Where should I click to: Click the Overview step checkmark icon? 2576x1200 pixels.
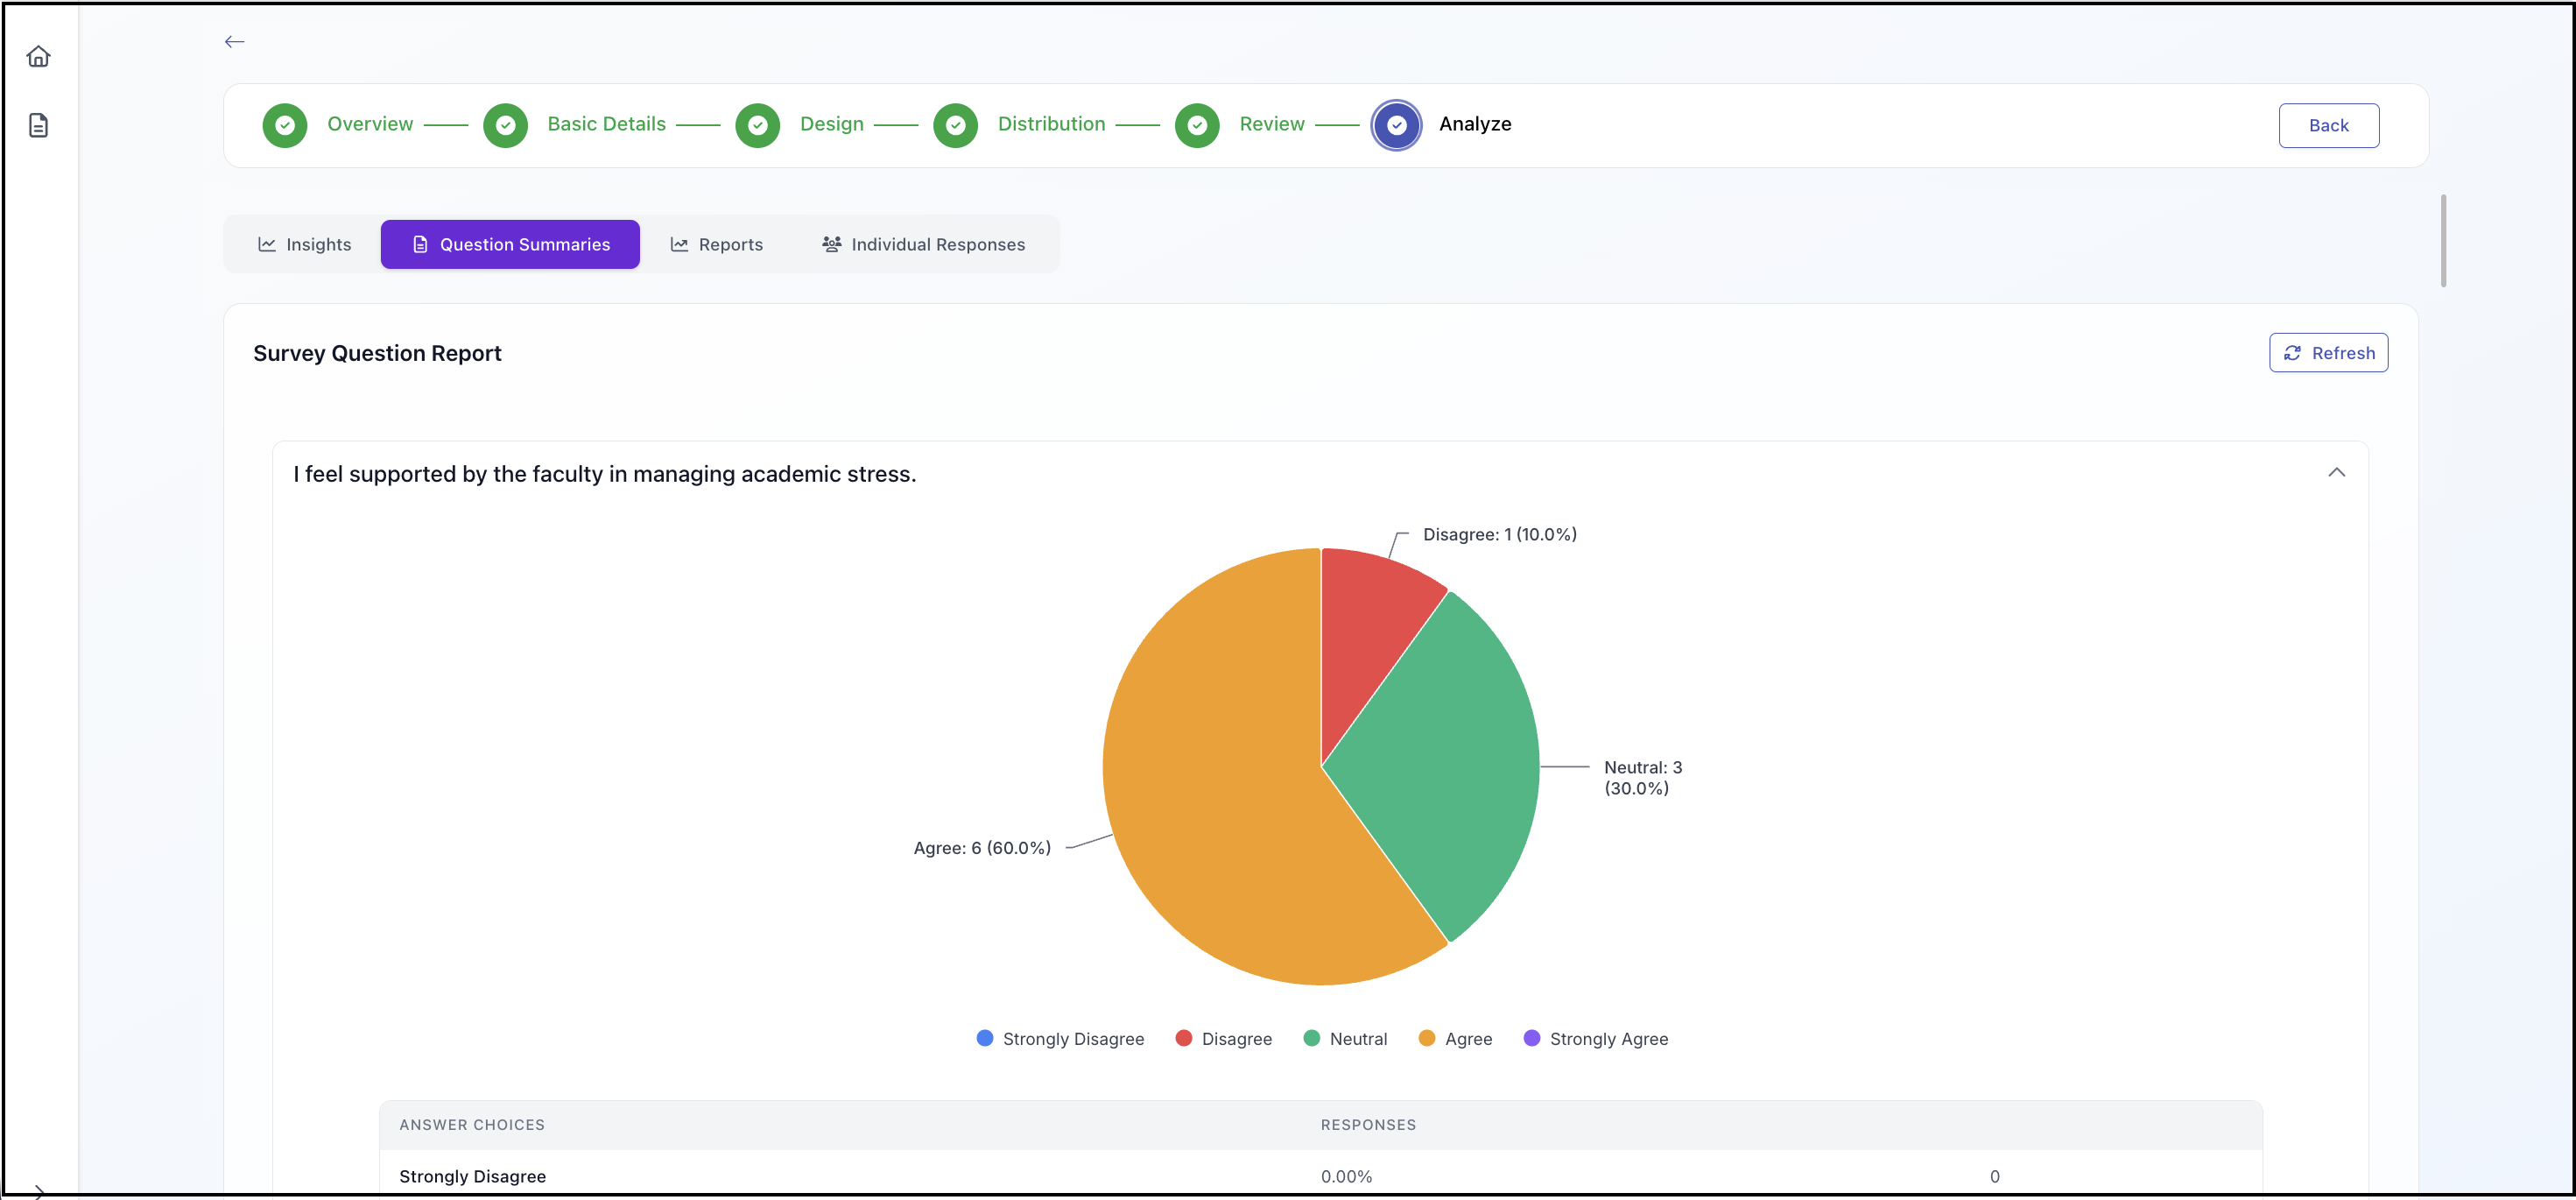(x=285, y=125)
